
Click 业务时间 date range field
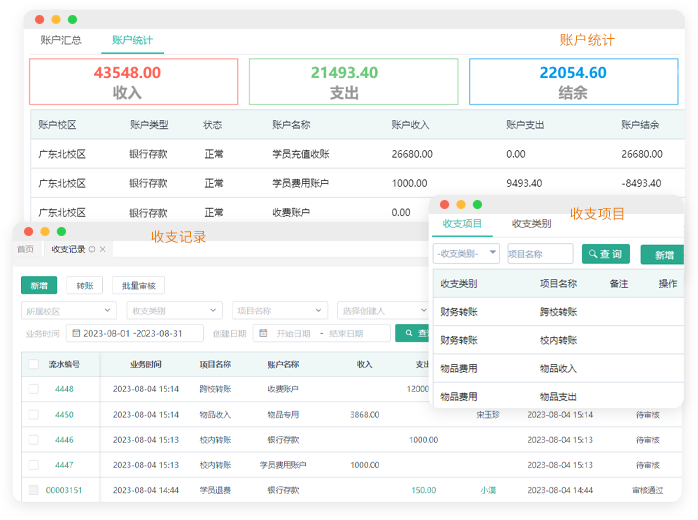[135, 333]
